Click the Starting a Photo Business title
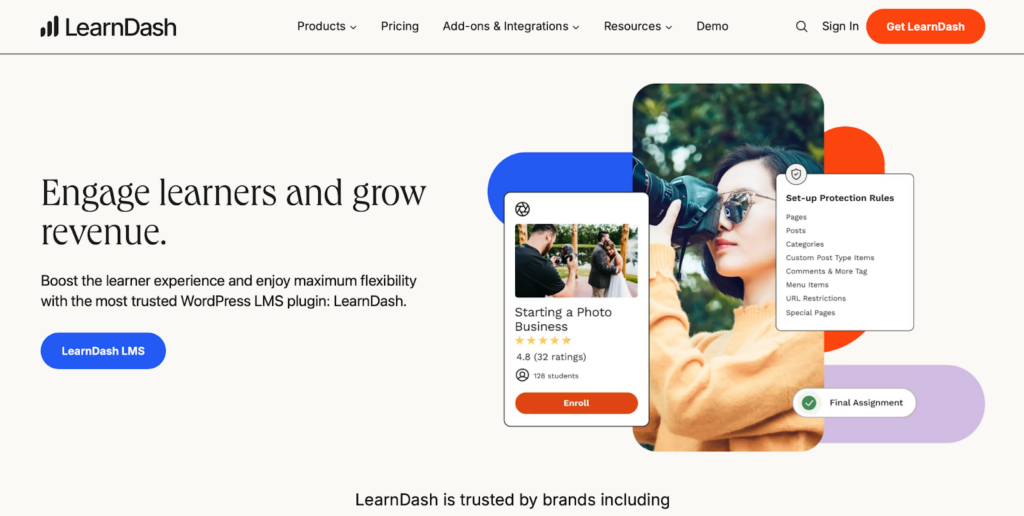Image resolution: width=1024 pixels, height=516 pixels. click(563, 319)
